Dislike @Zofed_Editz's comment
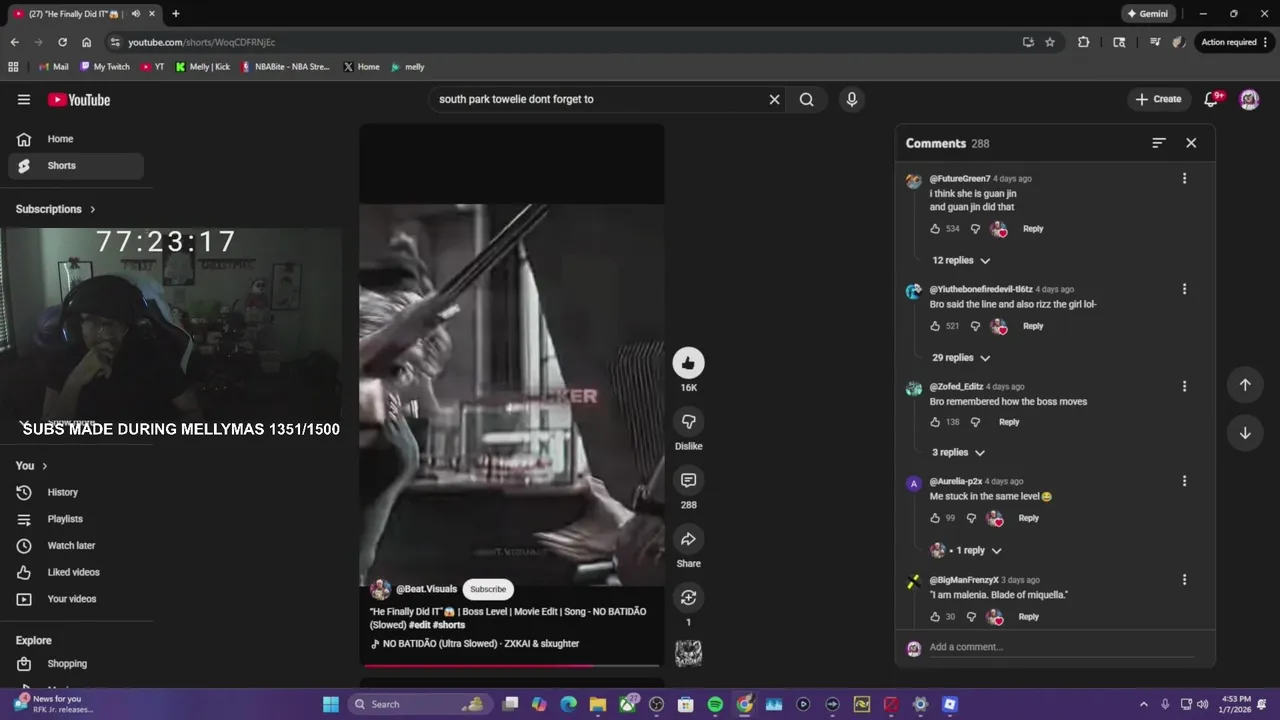Viewport: 1280px width, 720px height. coord(975,422)
